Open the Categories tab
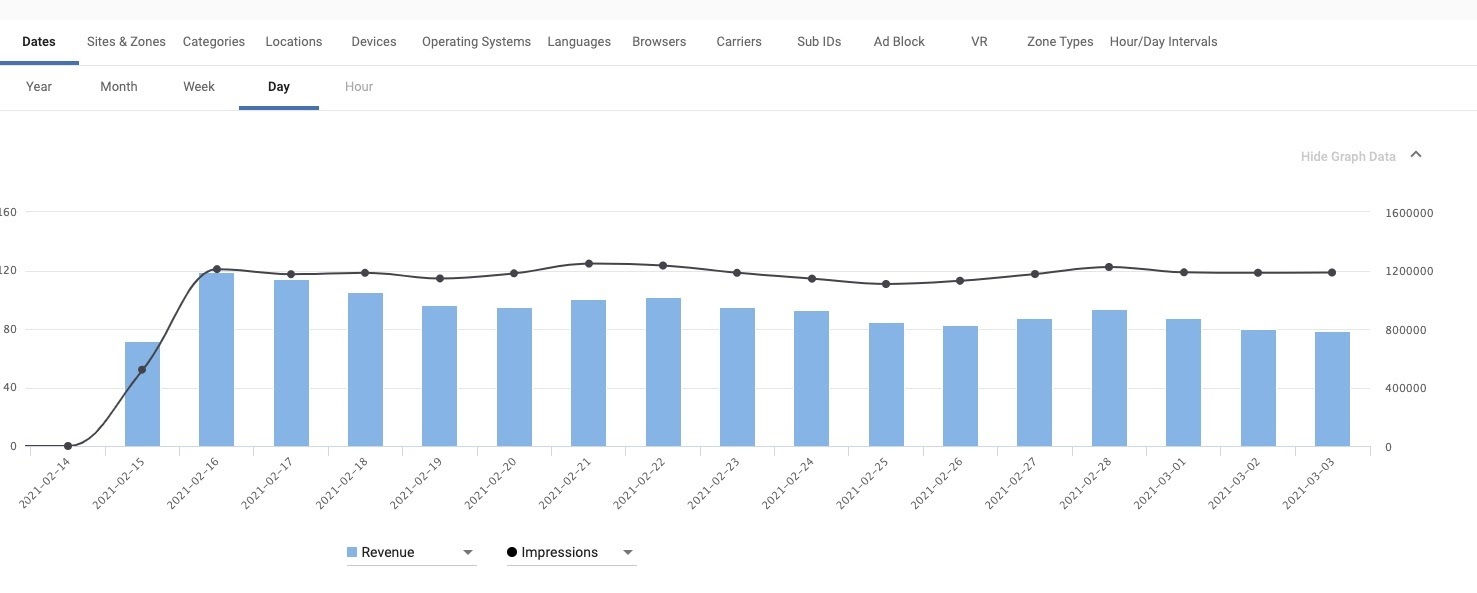The width and height of the screenshot is (1477, 593). point(213,42)
